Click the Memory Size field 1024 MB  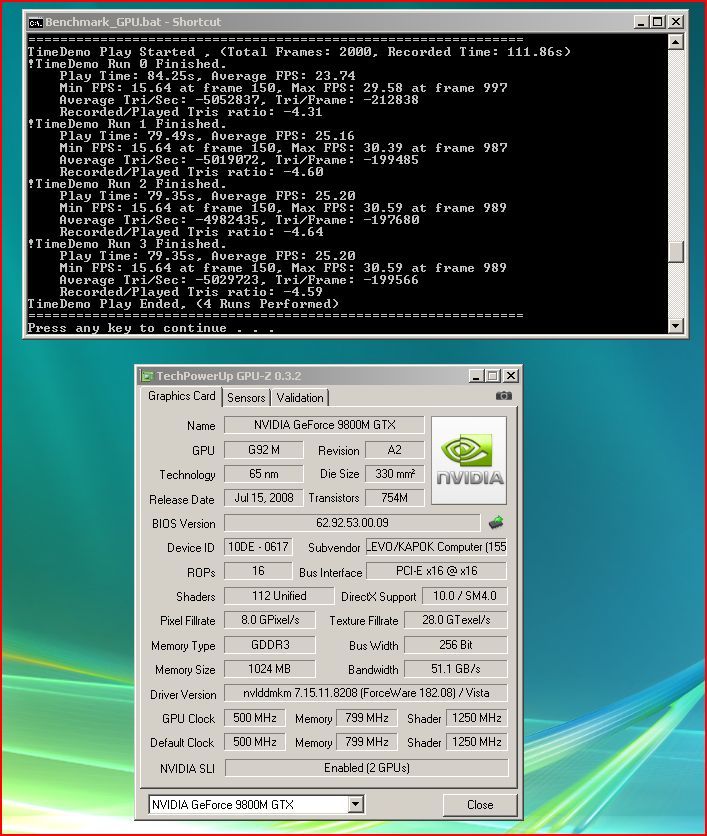[x=270, y=669]
